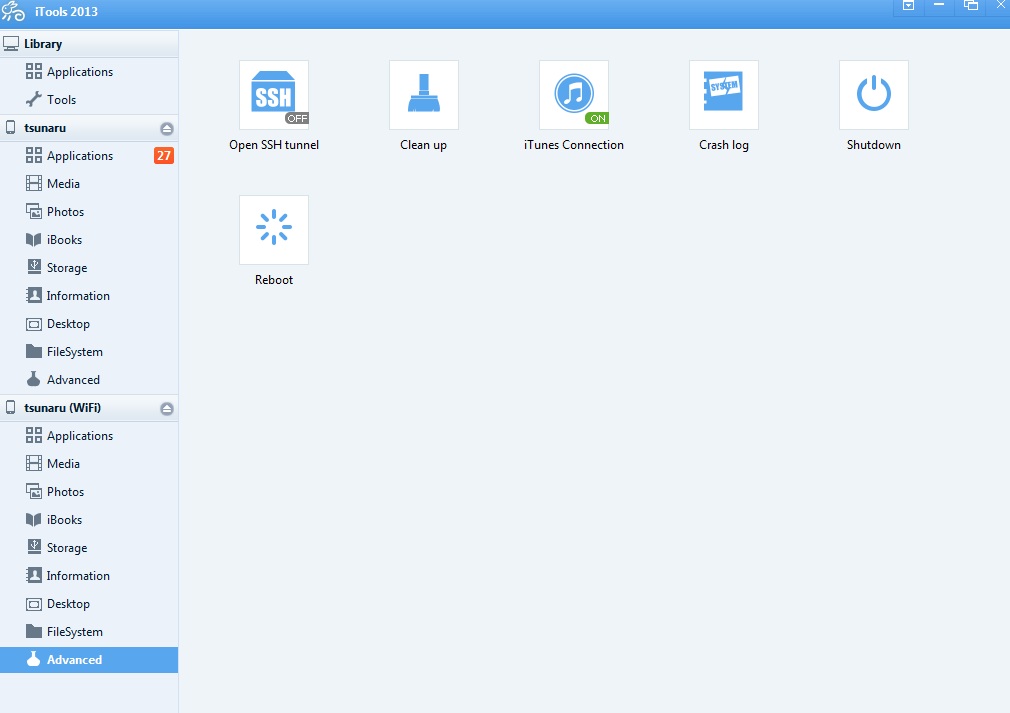Open iBooks under tsunaru USB device
Image resolution: width=1010 pixels, height=713 pixels.
tap(89, 240)
